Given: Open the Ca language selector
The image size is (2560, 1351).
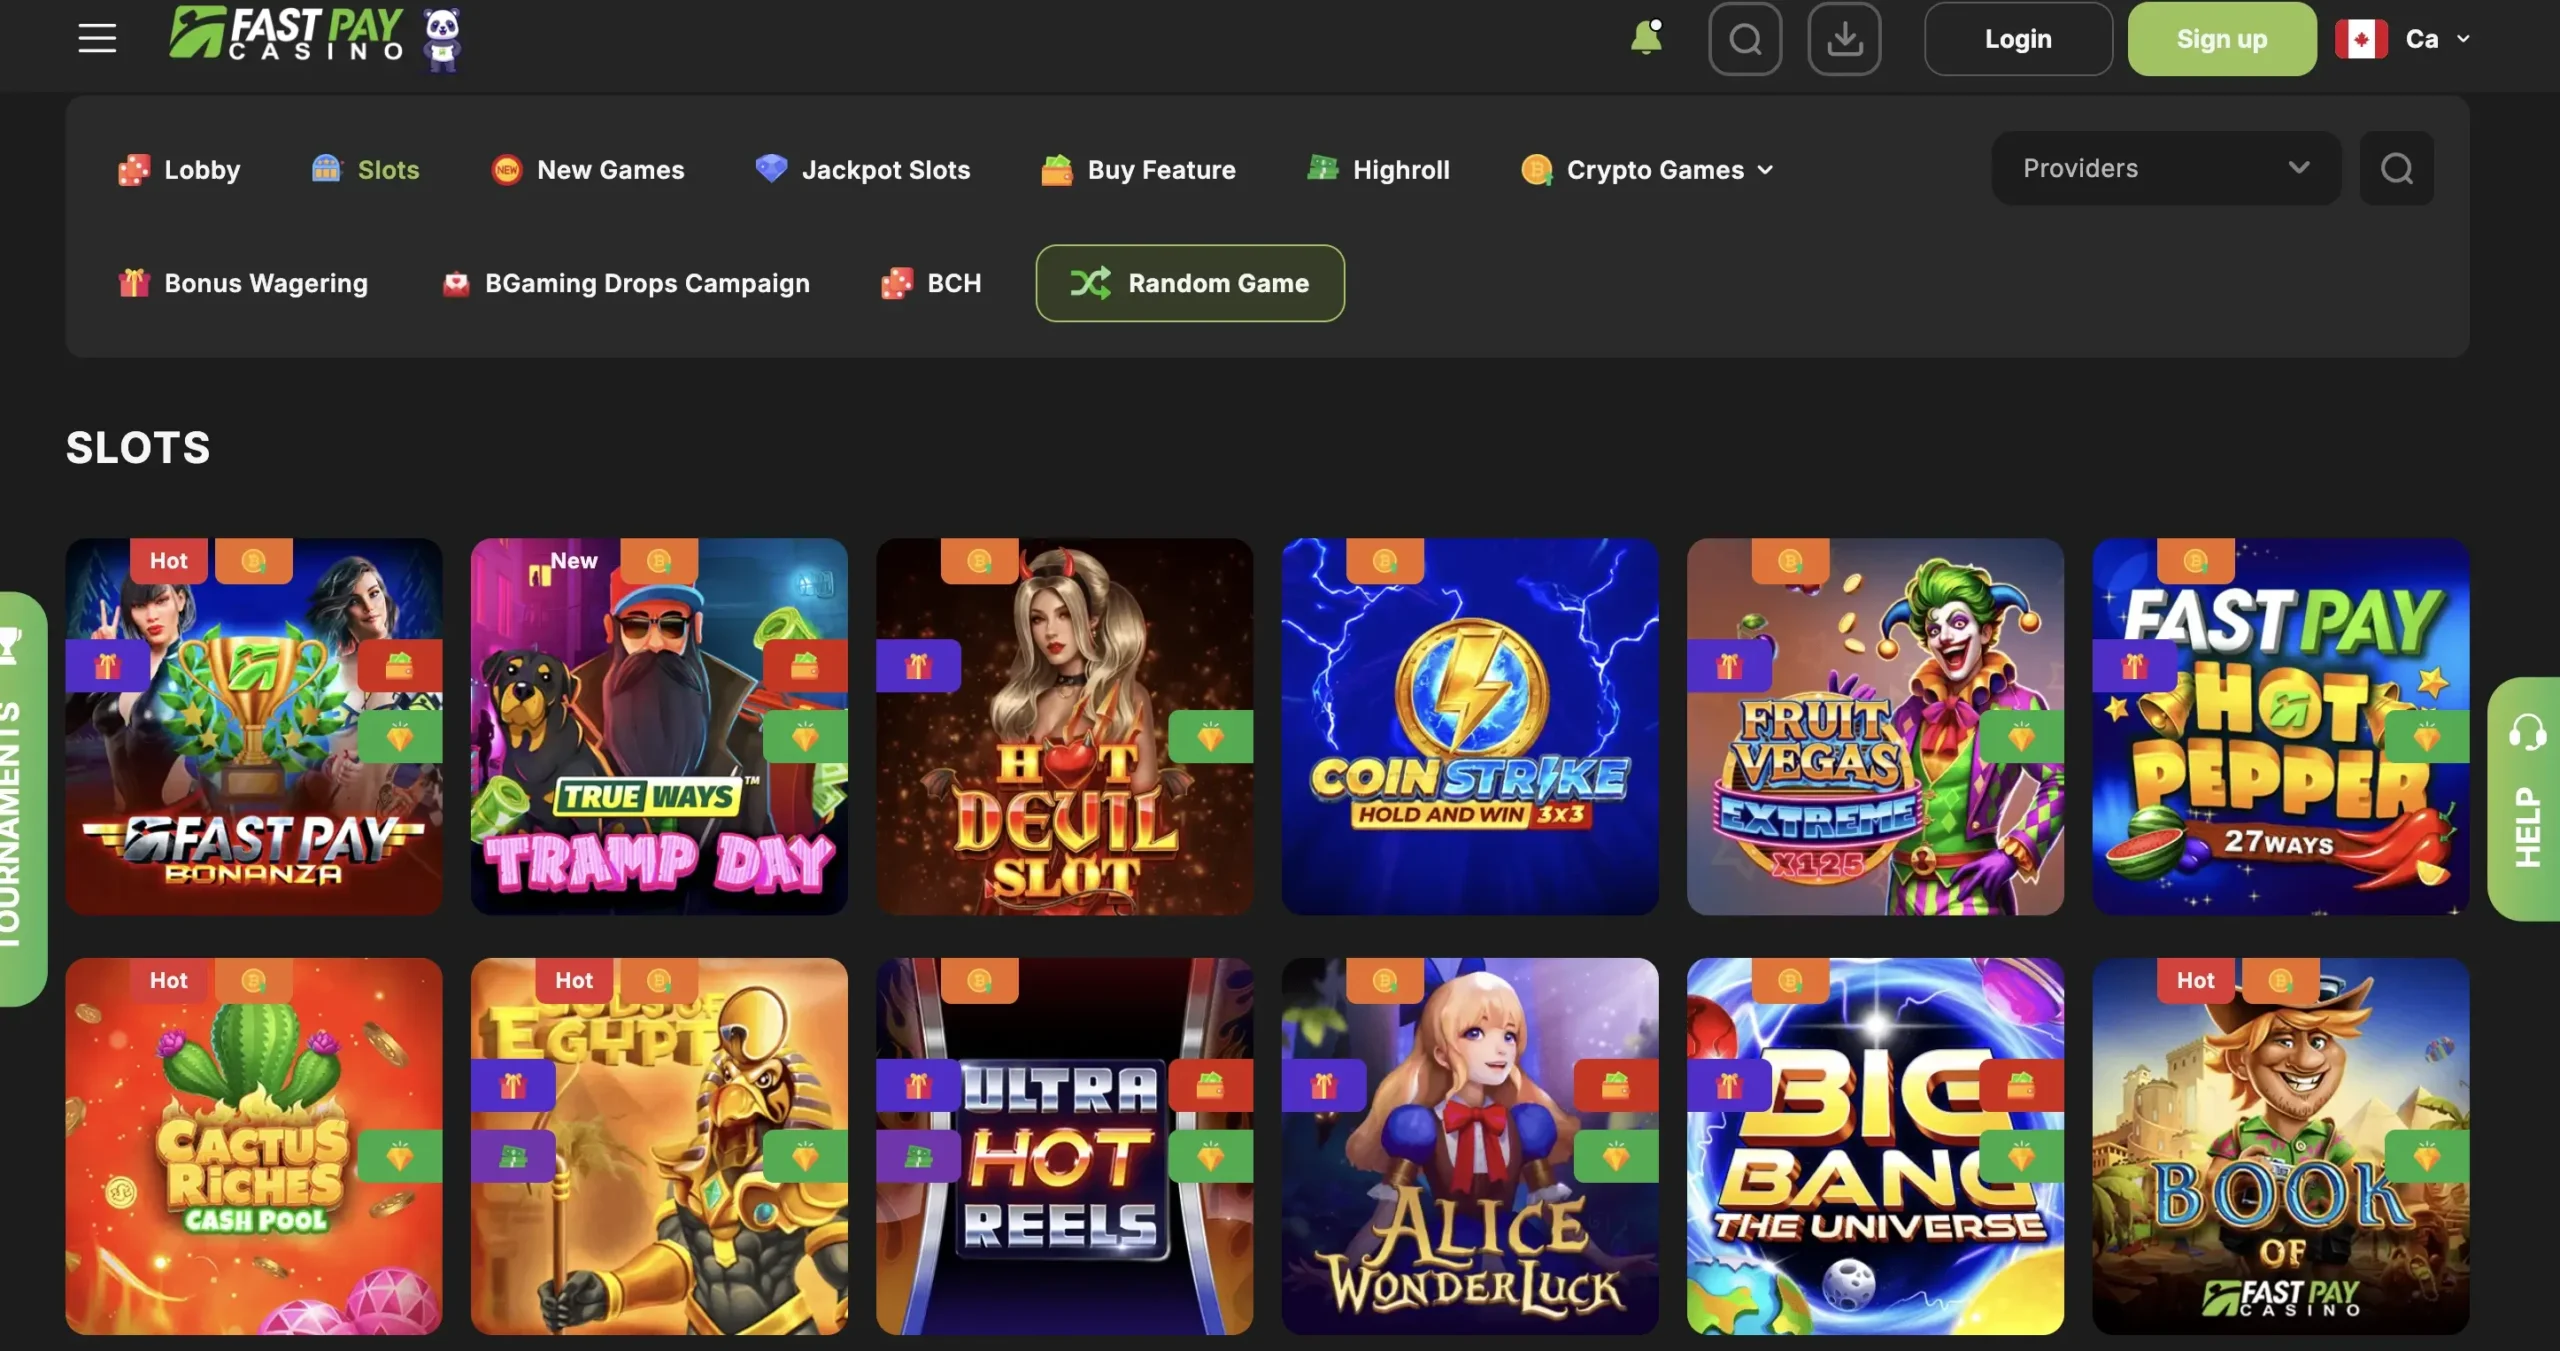Looking at the screenshot, I should (2437, 39).
